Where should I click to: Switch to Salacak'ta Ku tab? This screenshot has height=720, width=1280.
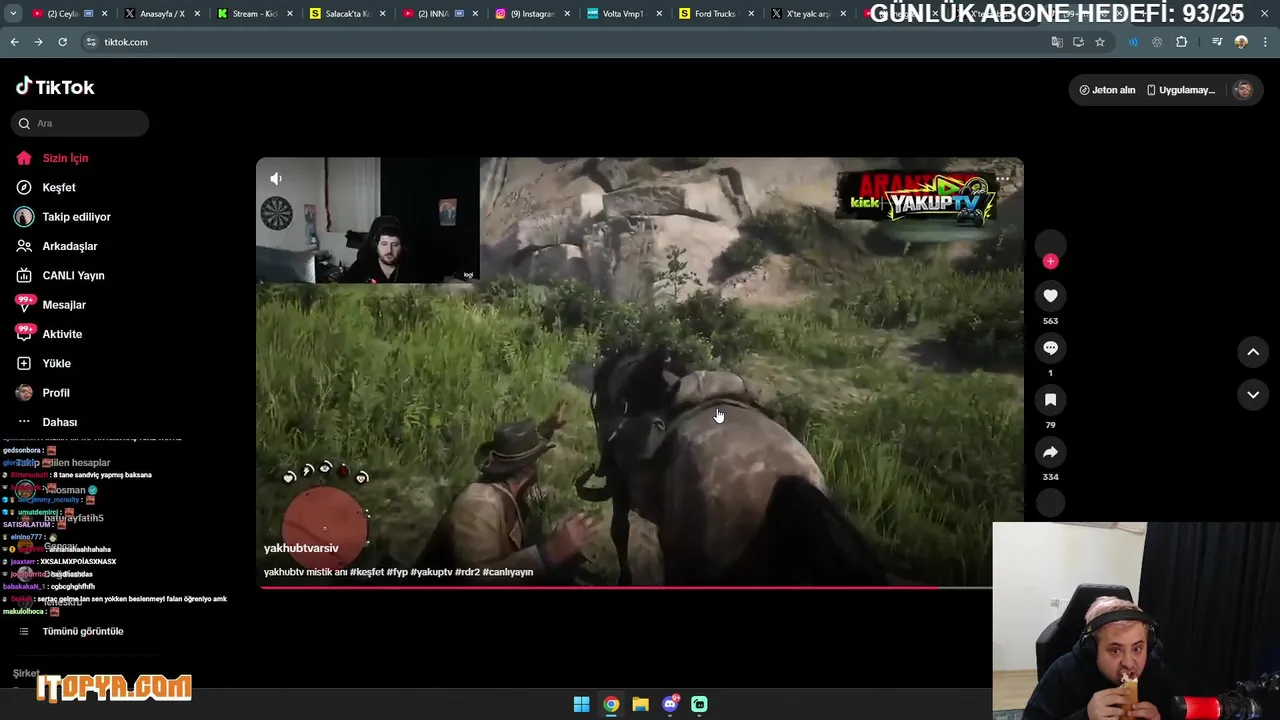(x=346, y=14)
